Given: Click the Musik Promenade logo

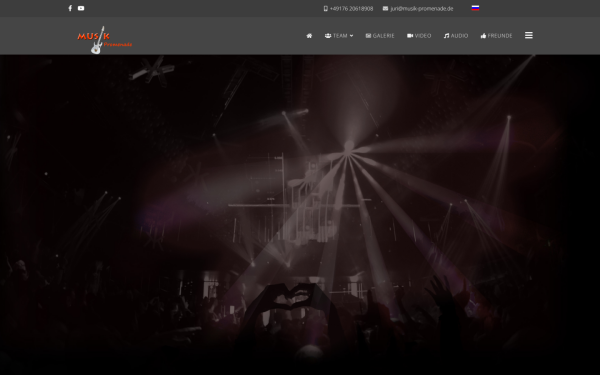Looking at the screenshot, I should click(x=104, y=40).
